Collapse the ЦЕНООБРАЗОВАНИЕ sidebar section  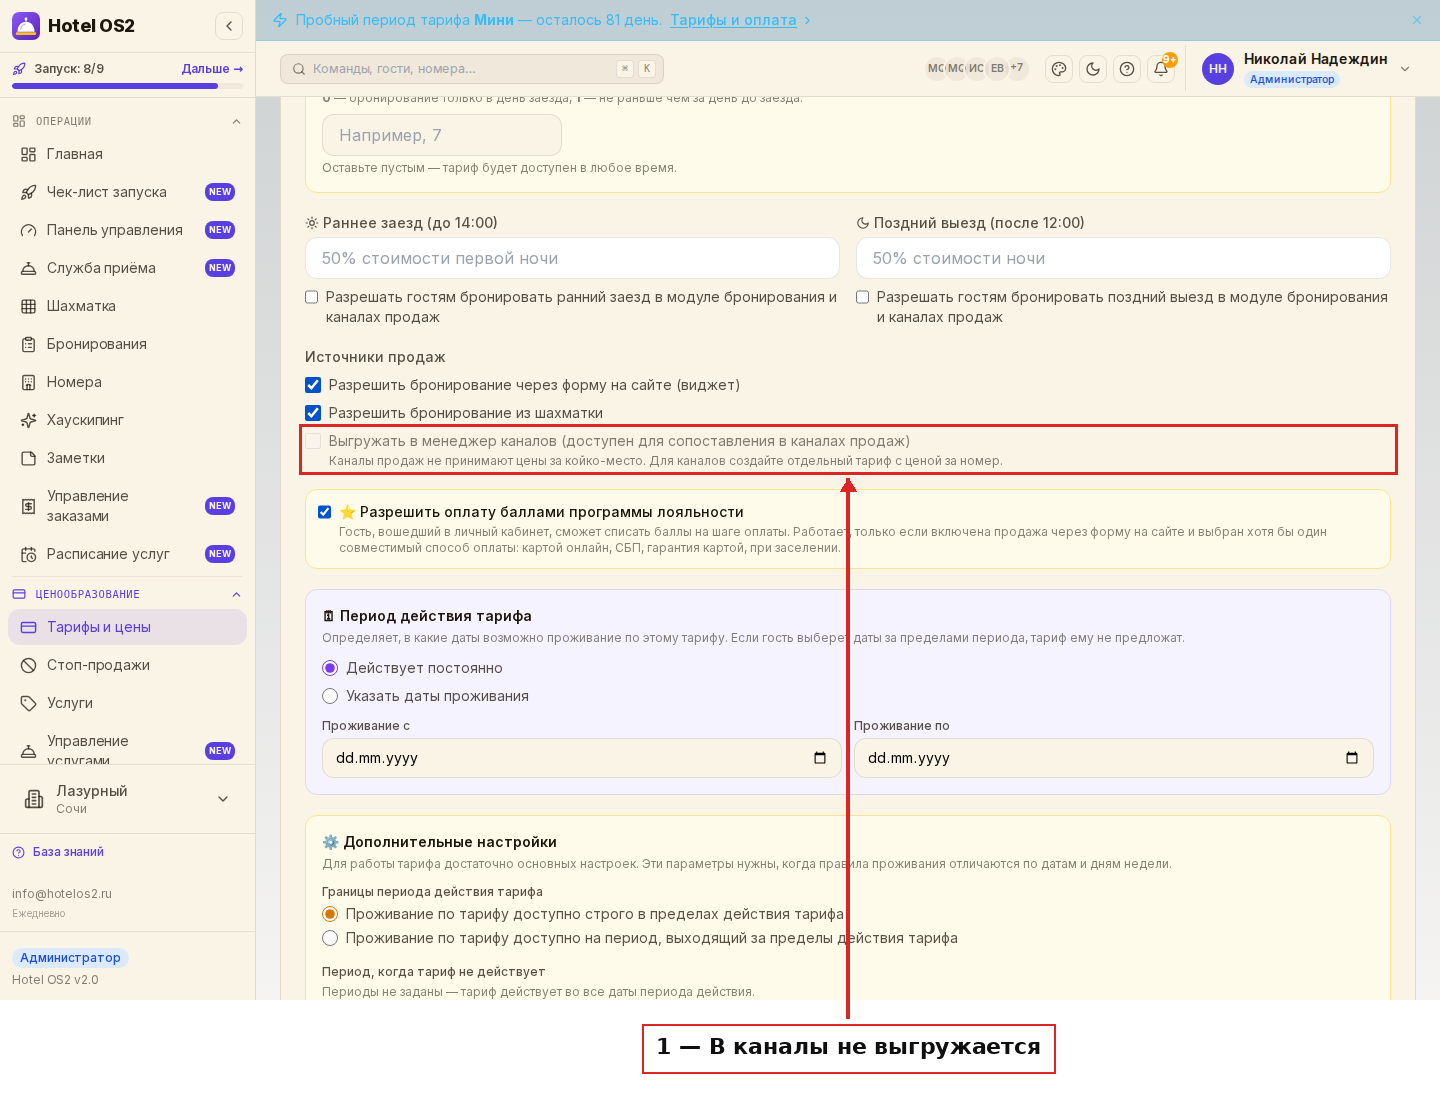[236, 595]
